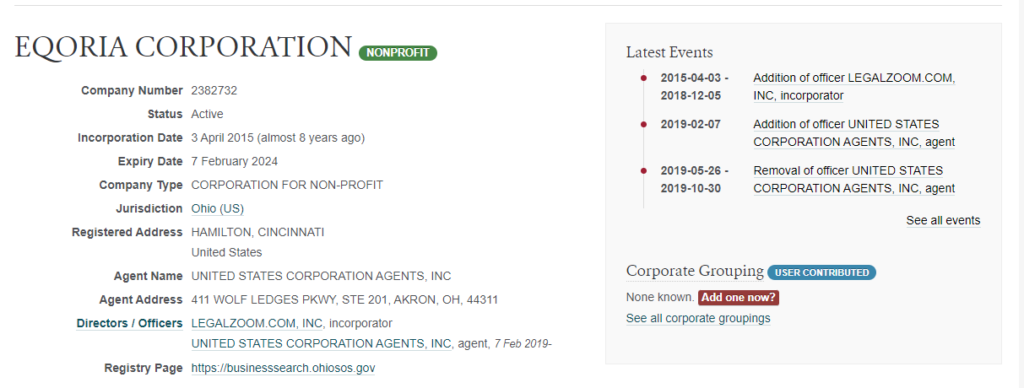Click the Add one now? button
This screenshot has width=1024, height=388.
pyautogui.click(x=739, y=297)
